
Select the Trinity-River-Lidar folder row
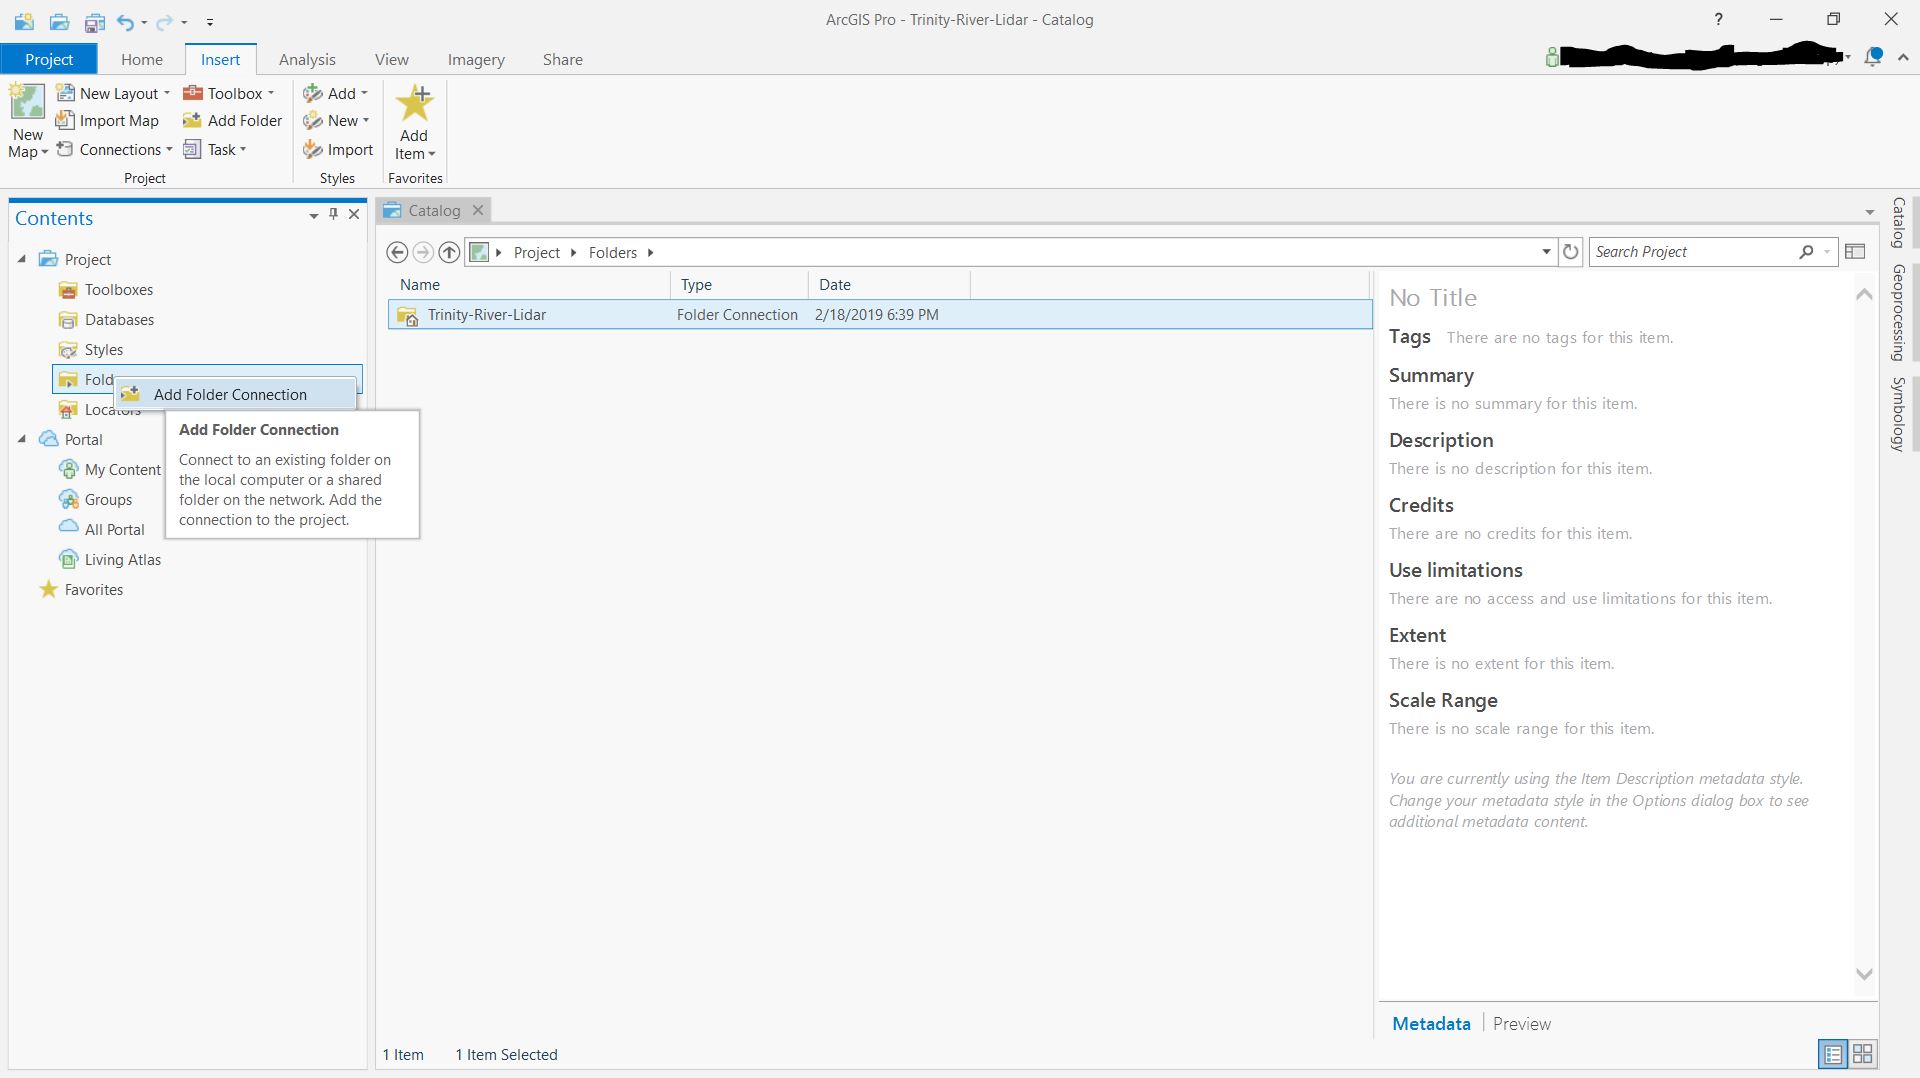tap(880, 315)
